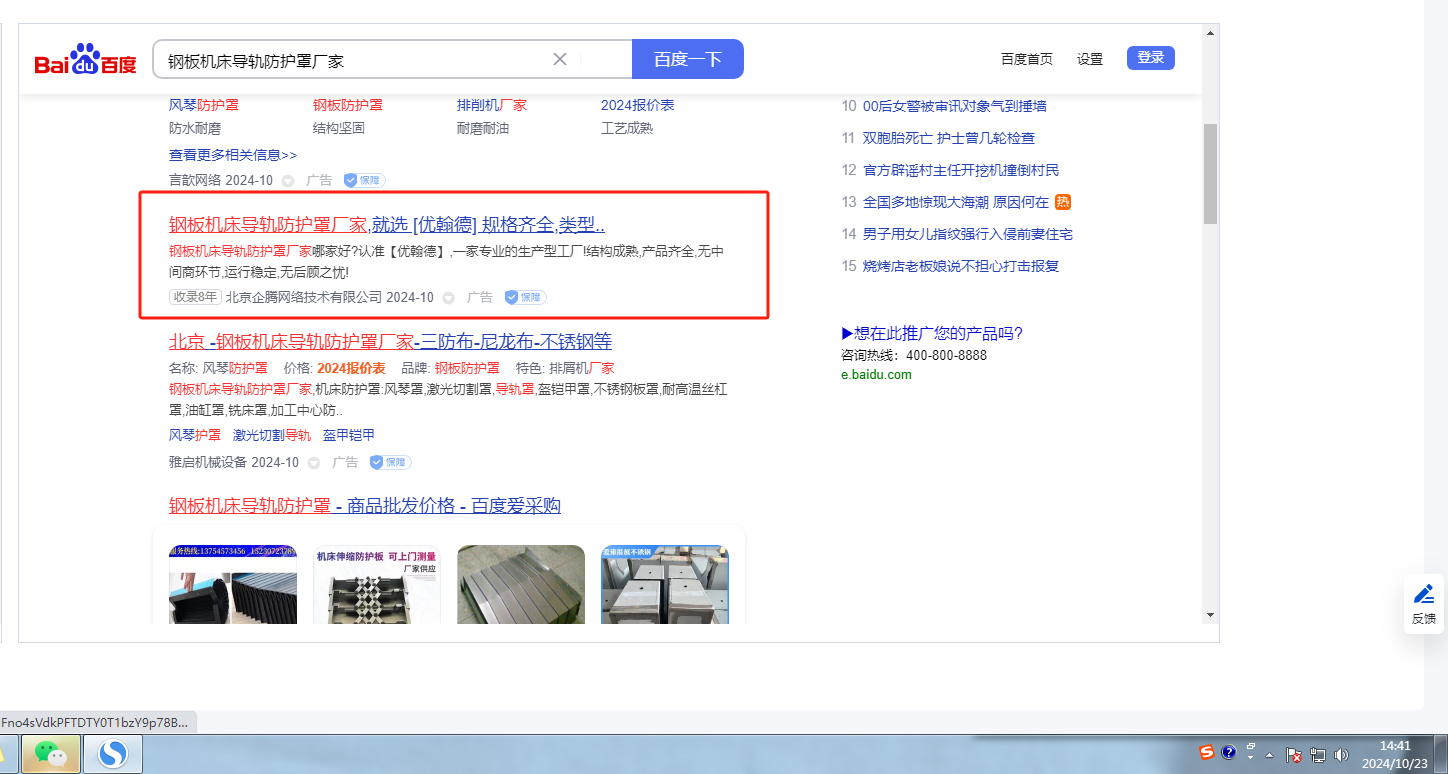Screen dimensions: 1448x774
Task: Open the taskbar clock showing 14:41
Action: tap(1395, 754)
